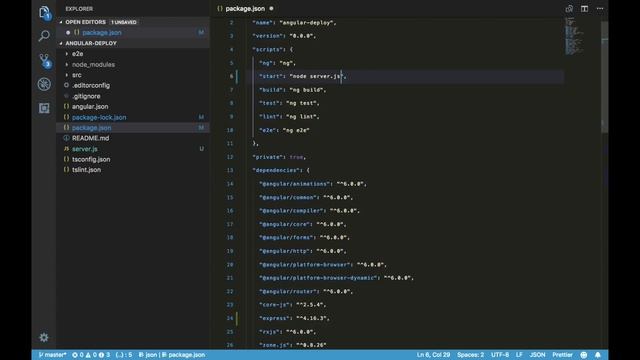Open the Search view icon
Viewport: 640px width, 360px height.
pyautogui.click(x=44, y=36)
